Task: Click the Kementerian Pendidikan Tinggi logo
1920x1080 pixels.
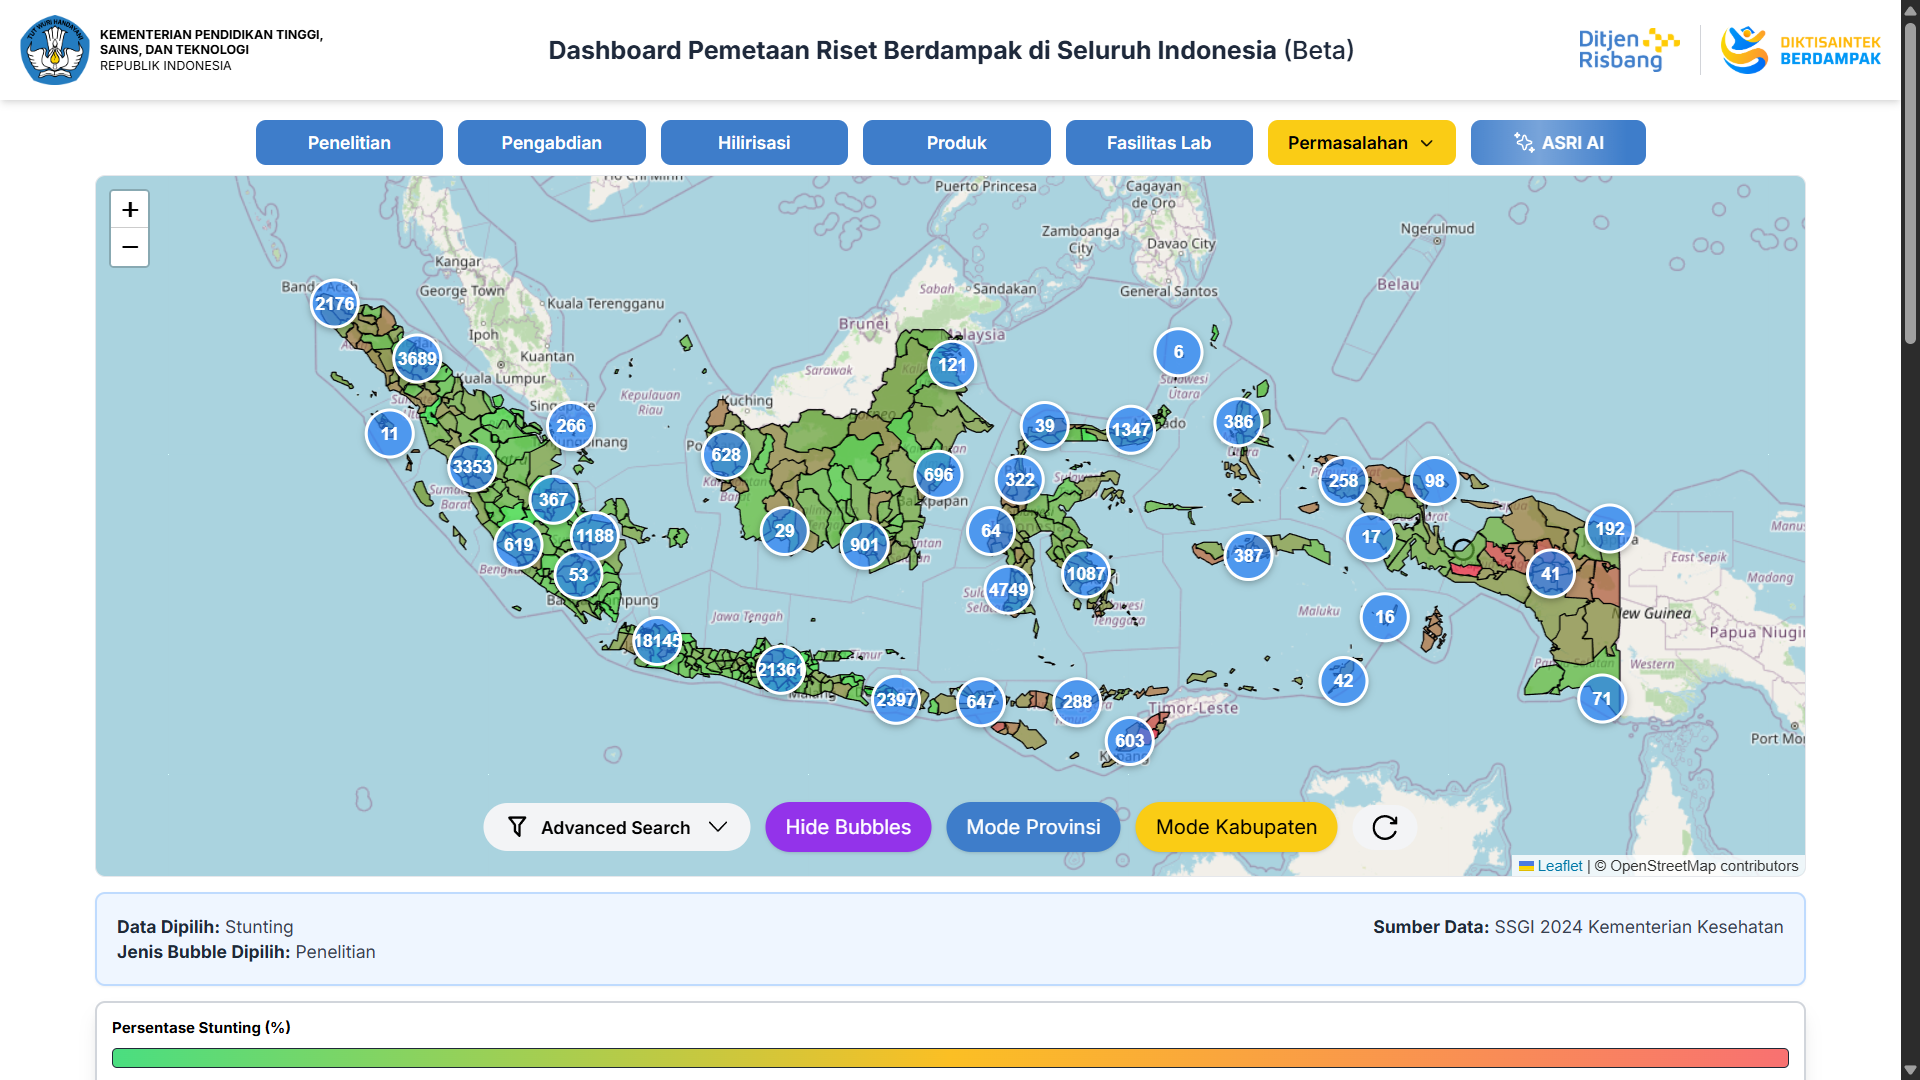Action: [x=55, y=50]
